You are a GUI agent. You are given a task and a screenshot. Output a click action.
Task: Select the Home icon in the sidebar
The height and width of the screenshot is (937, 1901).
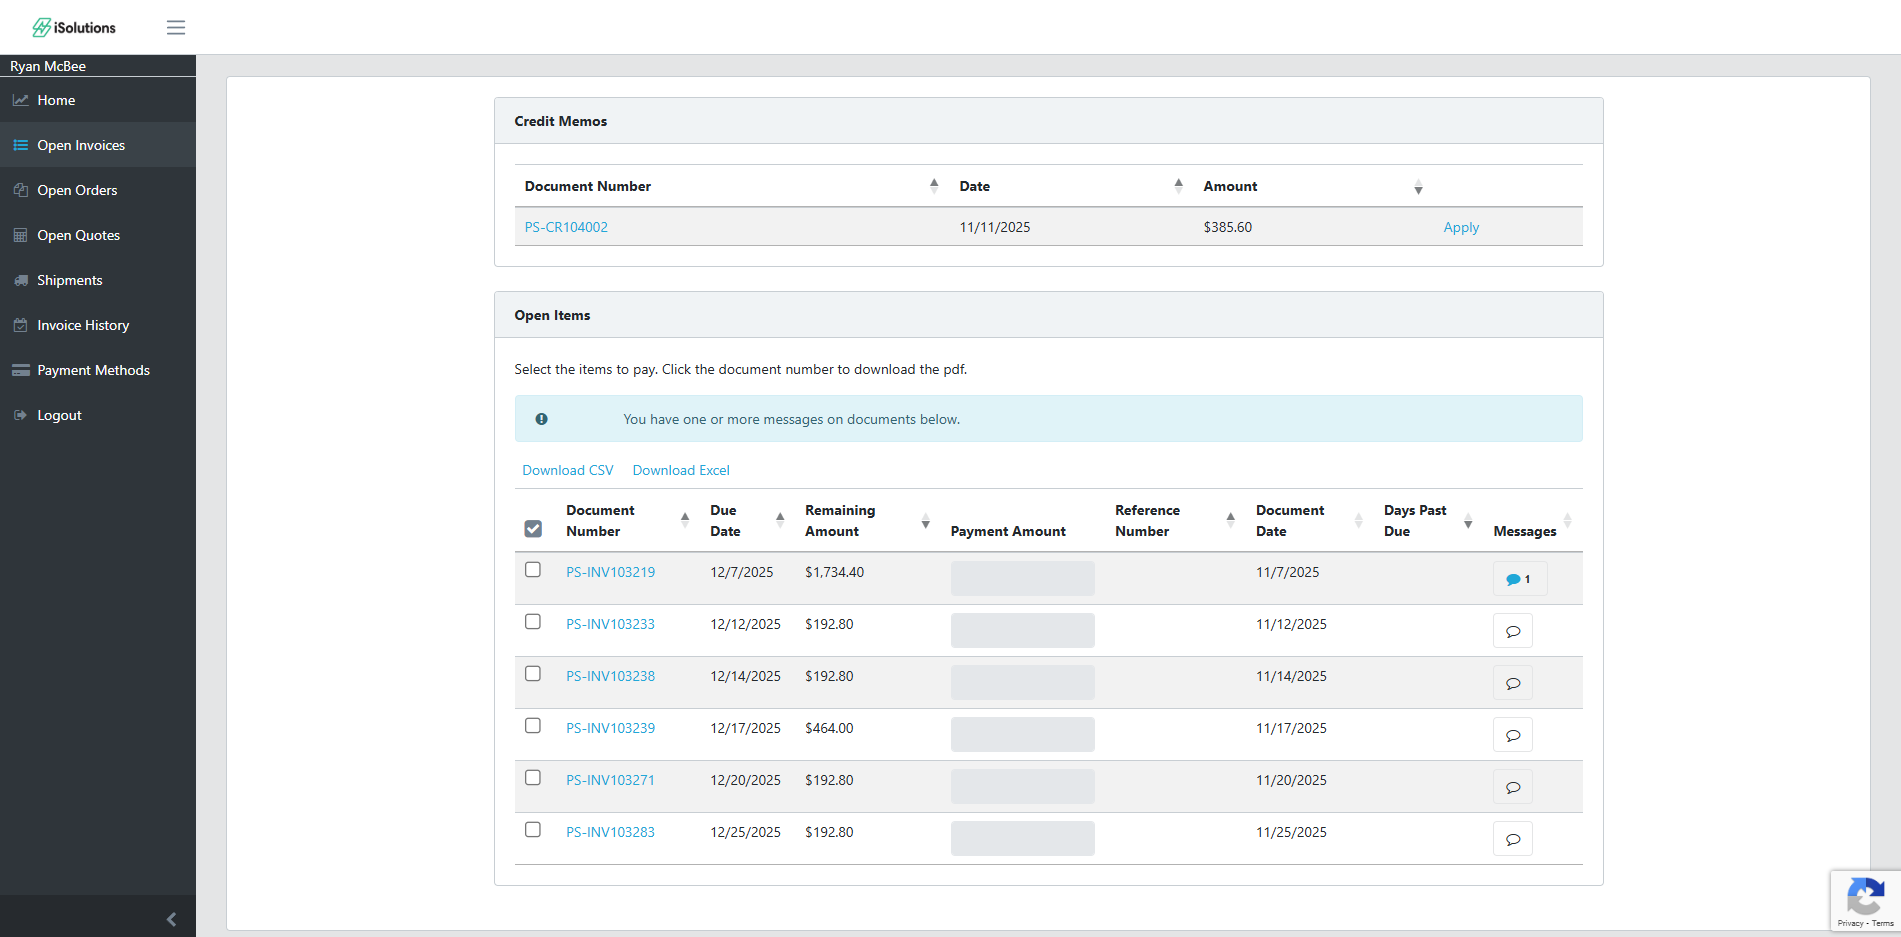[21, 100]
